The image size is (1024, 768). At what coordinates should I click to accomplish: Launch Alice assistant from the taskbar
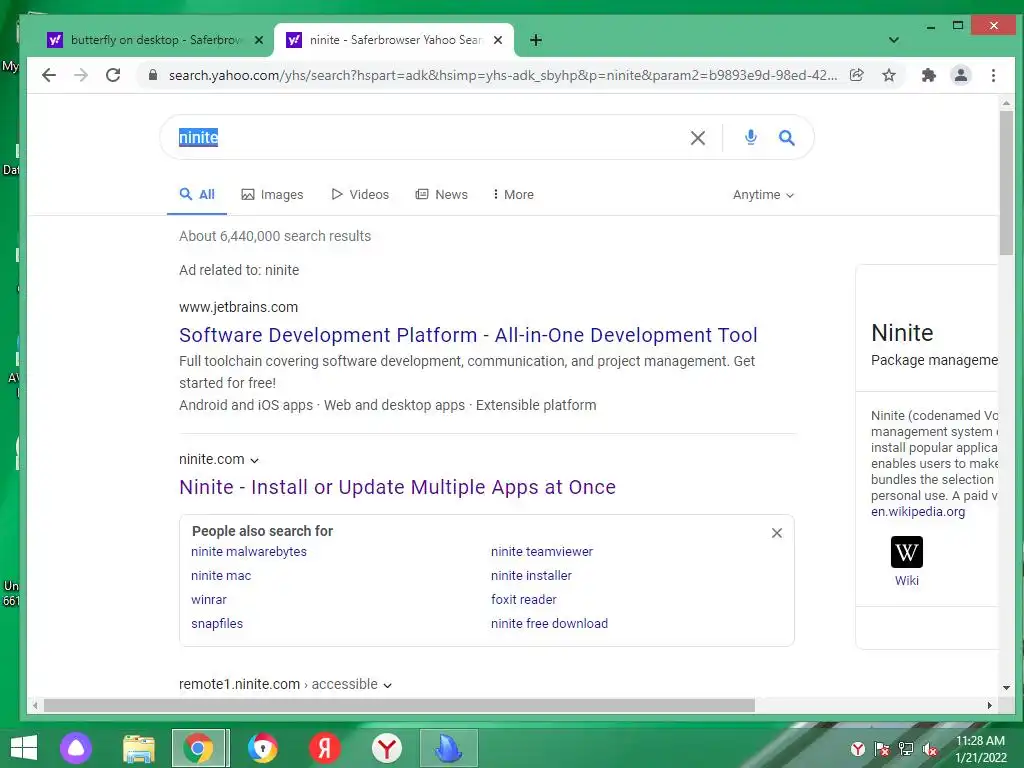coord(76,748)
